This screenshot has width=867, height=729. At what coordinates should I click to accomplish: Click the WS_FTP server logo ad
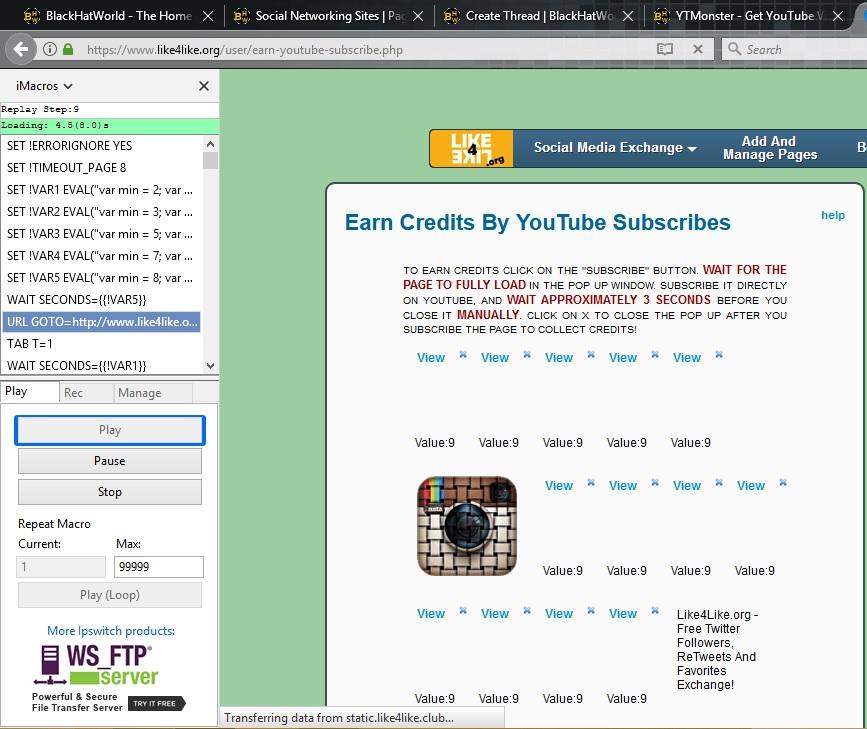click(x=96, y=664)
